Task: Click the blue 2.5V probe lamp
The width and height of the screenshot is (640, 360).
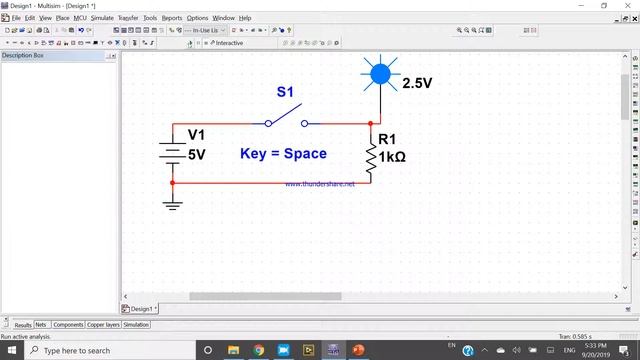Action: pyautogui.click(x=380, y=74)
